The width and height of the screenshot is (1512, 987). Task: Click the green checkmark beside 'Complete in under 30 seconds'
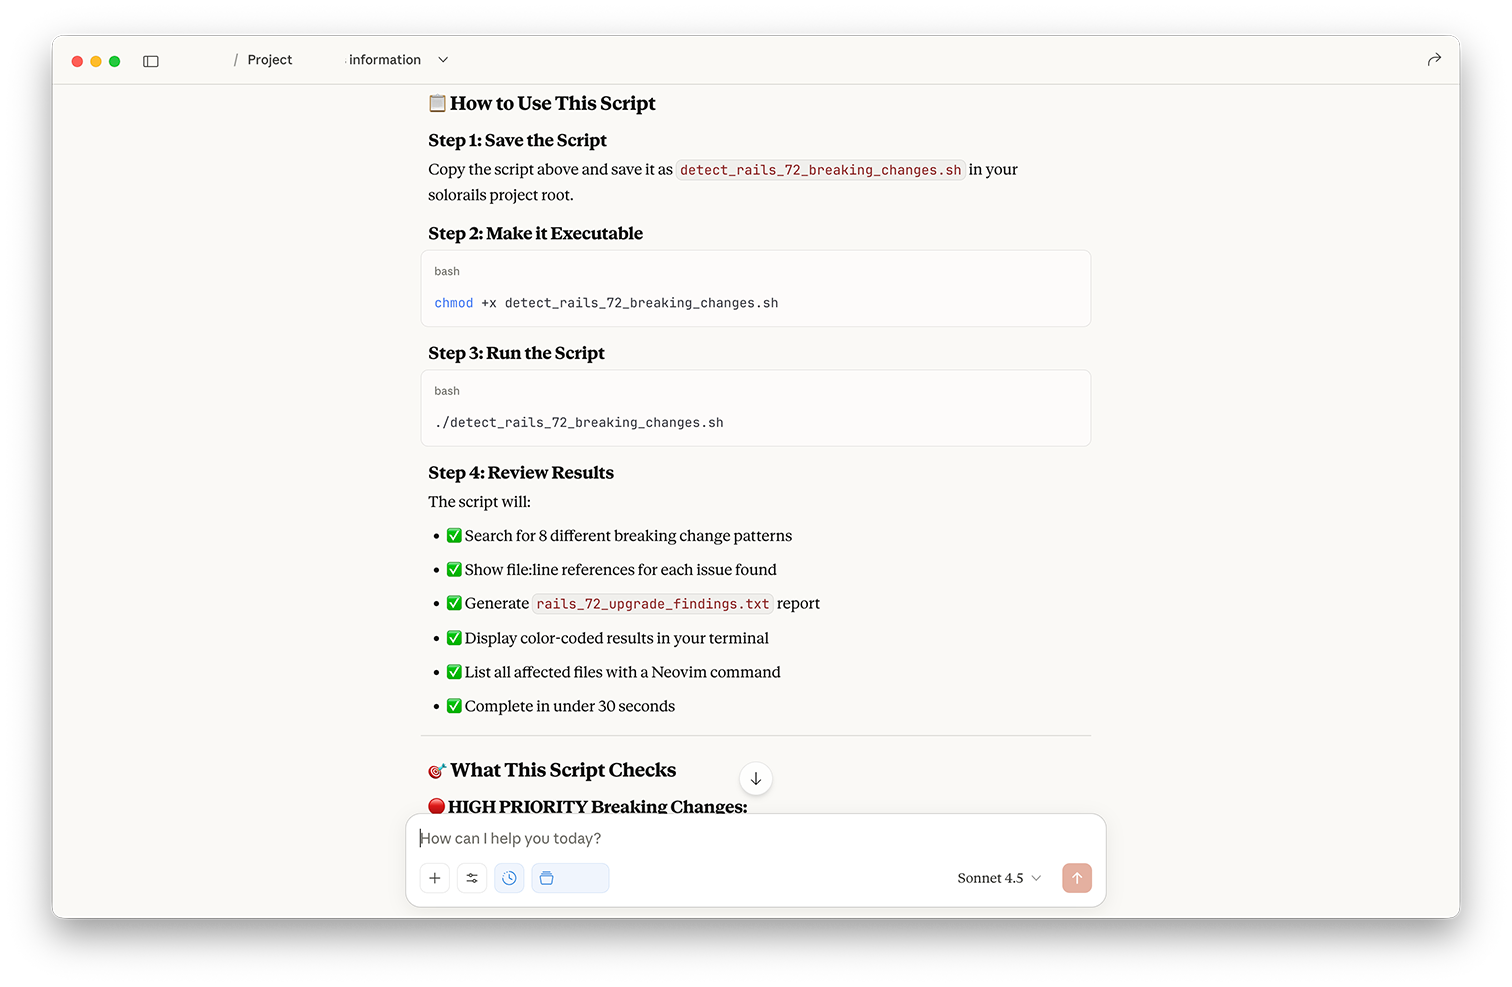pyautogui.click(x=454, y=706)
